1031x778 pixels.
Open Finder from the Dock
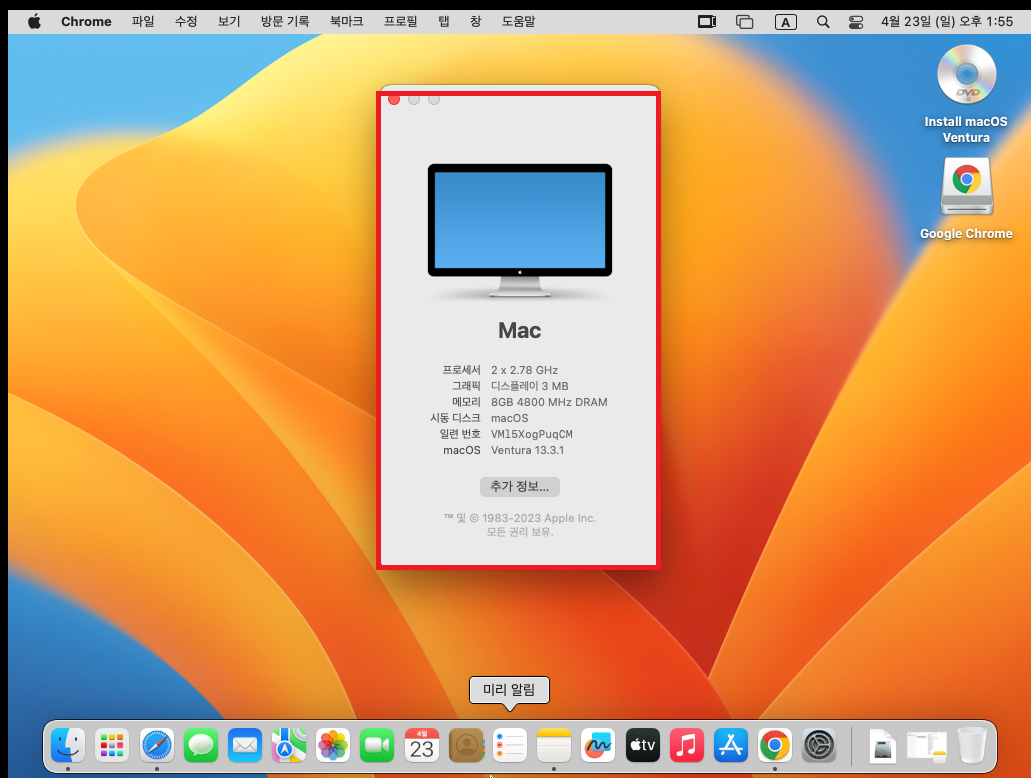click(68, 746)
